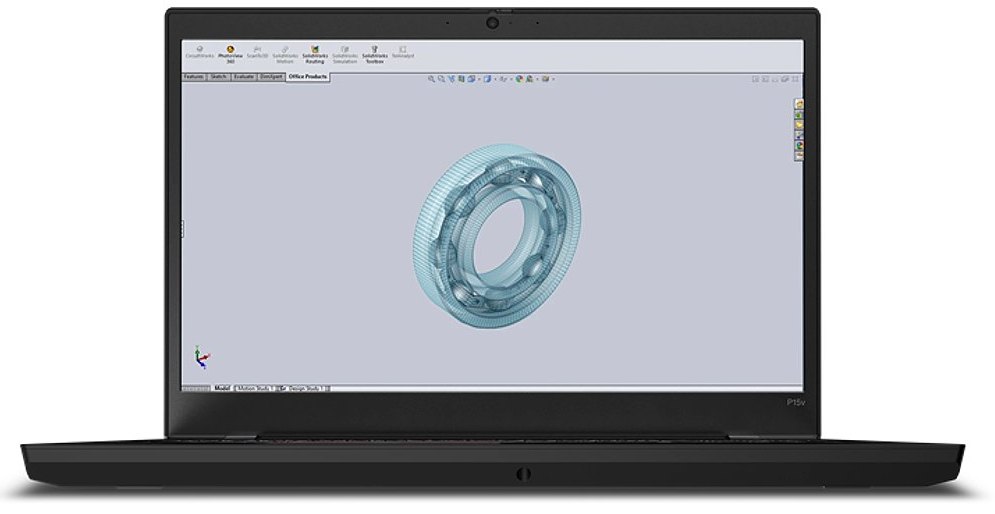
Task: Expand the View Orientation dropdown arrow
Action: tap(481, 78)
